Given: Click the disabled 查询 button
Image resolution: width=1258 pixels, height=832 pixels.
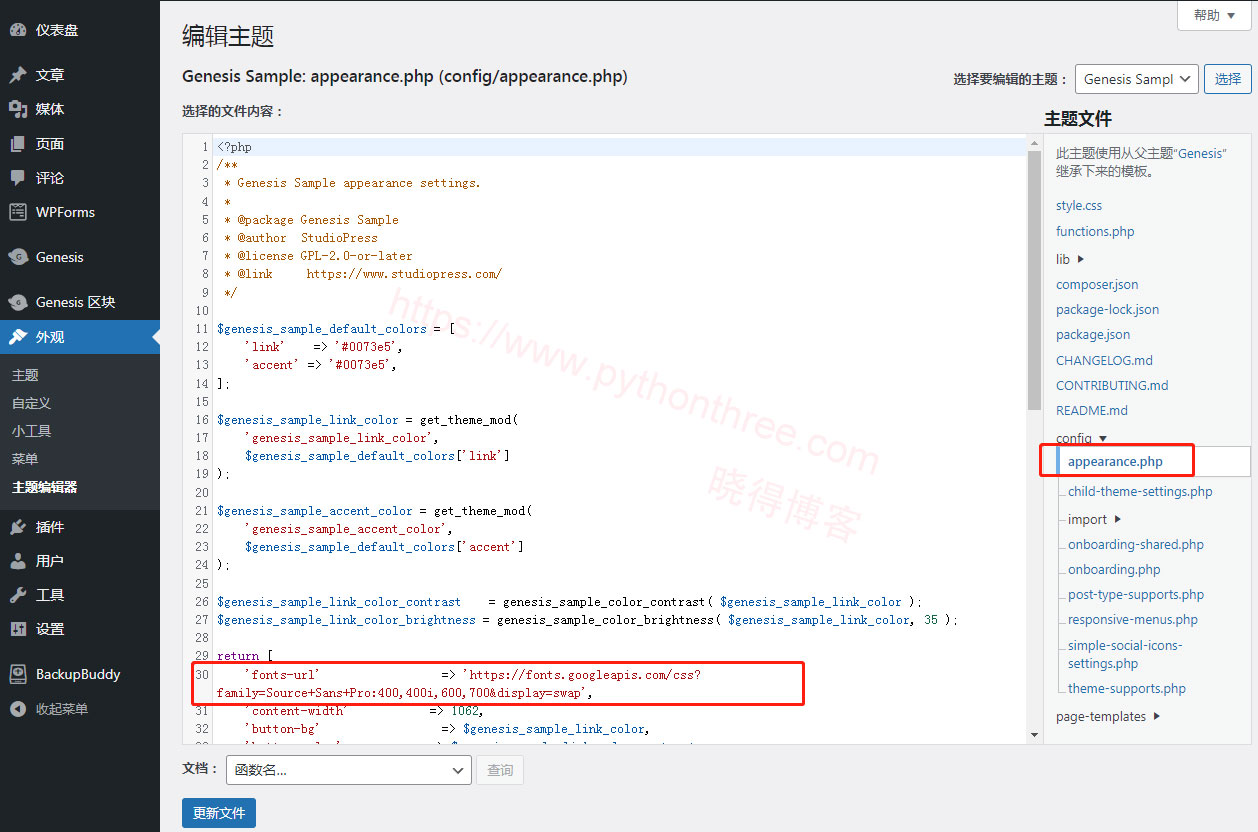Looking at the screenshot, I should (x=500, y=770).
